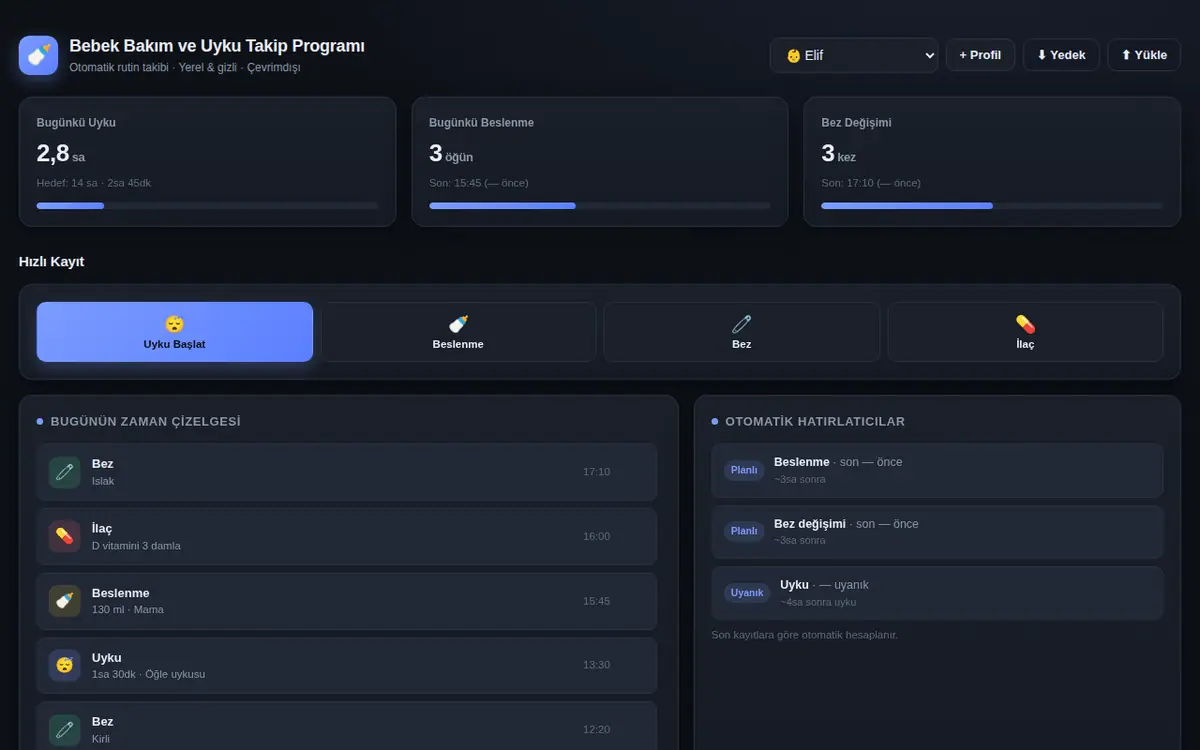
Task: Click the 'Islak' diaper note text
Action: point(103,481)
